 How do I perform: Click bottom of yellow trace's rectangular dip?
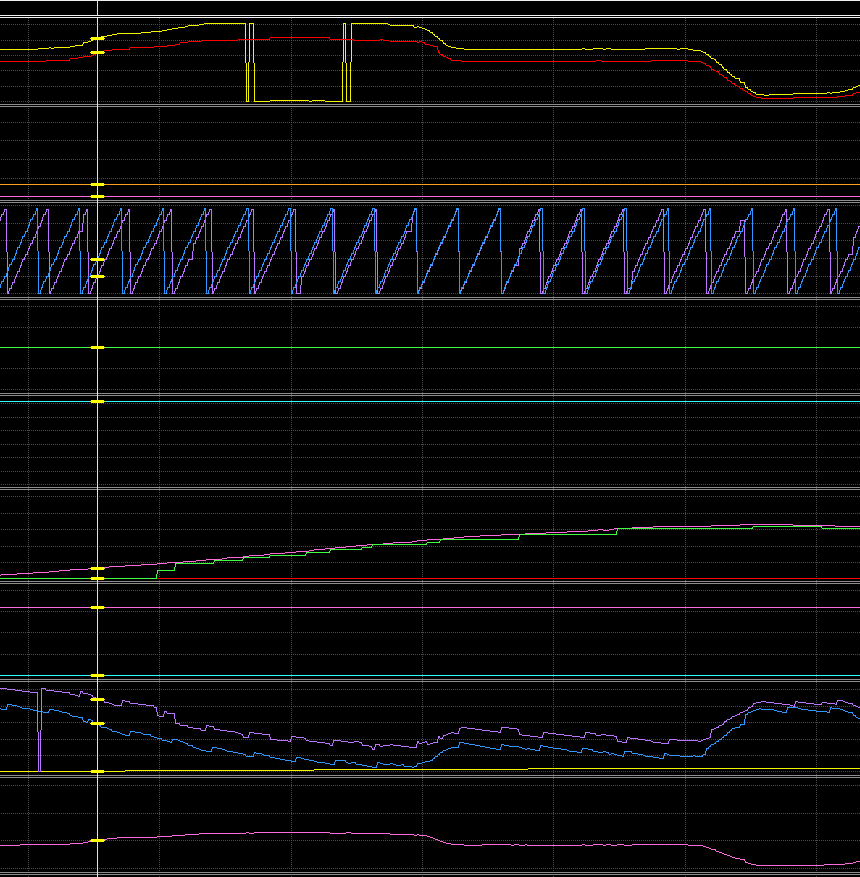point(298,101)
